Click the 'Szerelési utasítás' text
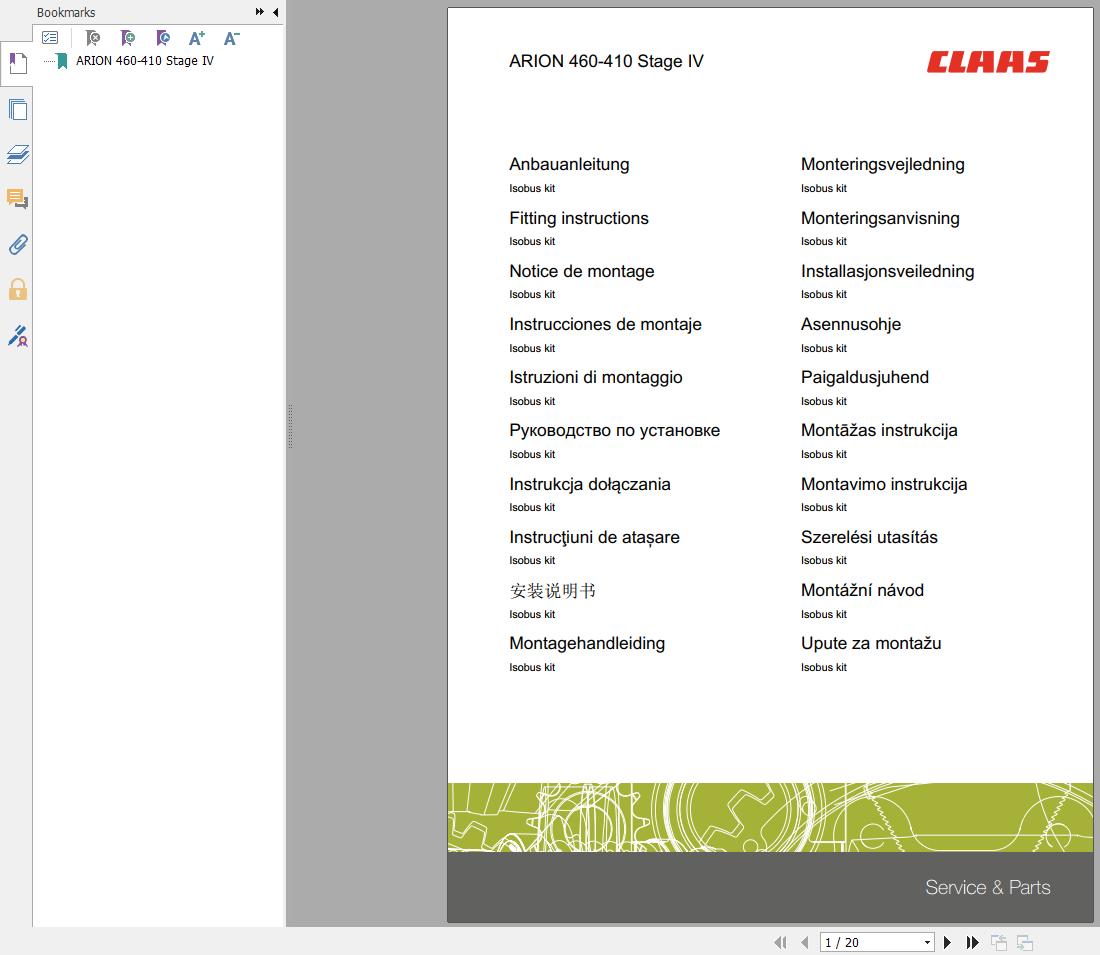 pyautogui.click(x=869, y=537)
